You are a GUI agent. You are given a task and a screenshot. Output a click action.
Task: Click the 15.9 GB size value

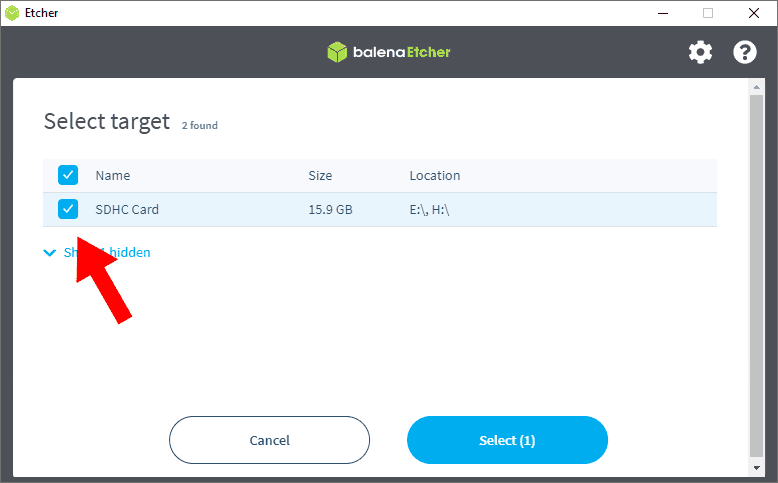click(330, 209)
